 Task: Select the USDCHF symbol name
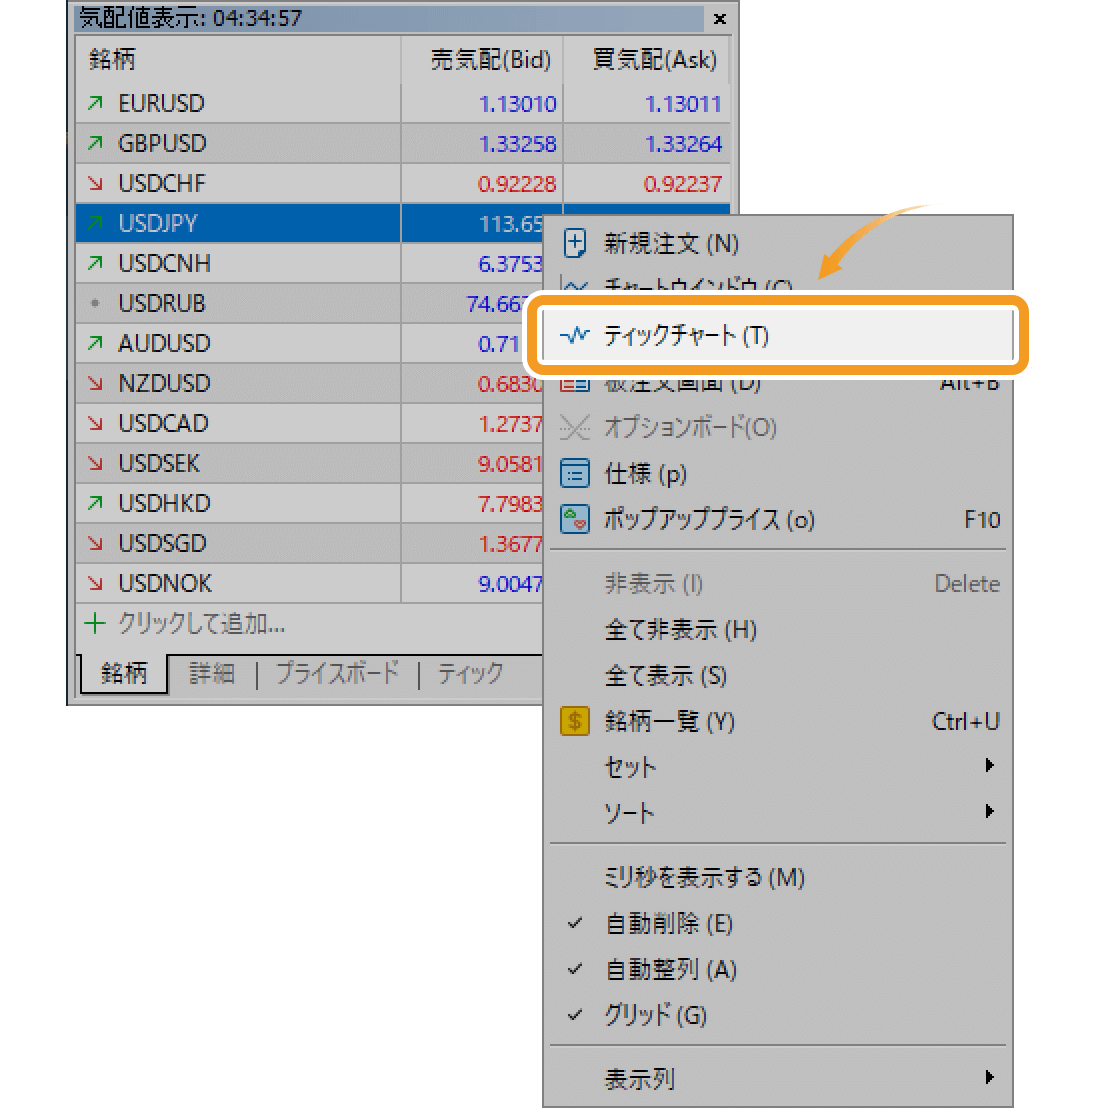coord(161,184)
